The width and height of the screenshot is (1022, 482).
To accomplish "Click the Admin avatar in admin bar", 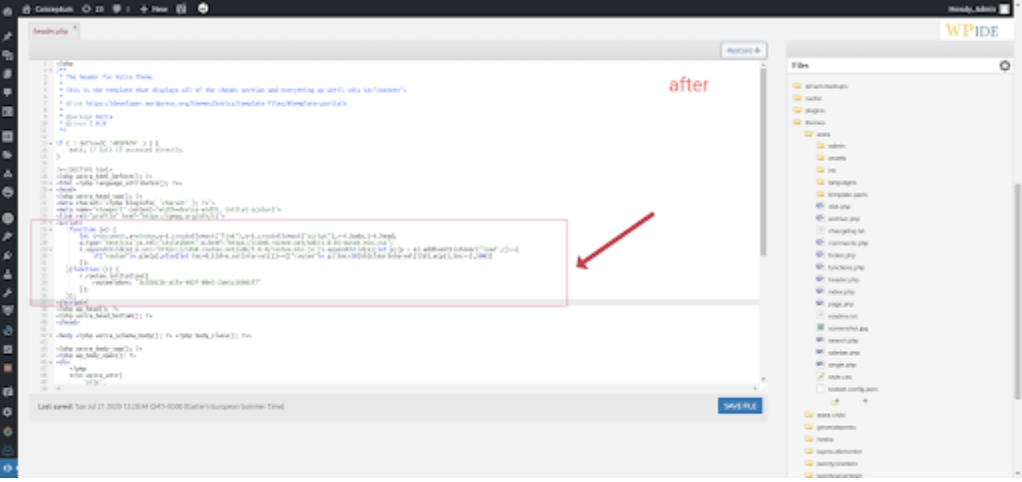I will click(1004, 9).
